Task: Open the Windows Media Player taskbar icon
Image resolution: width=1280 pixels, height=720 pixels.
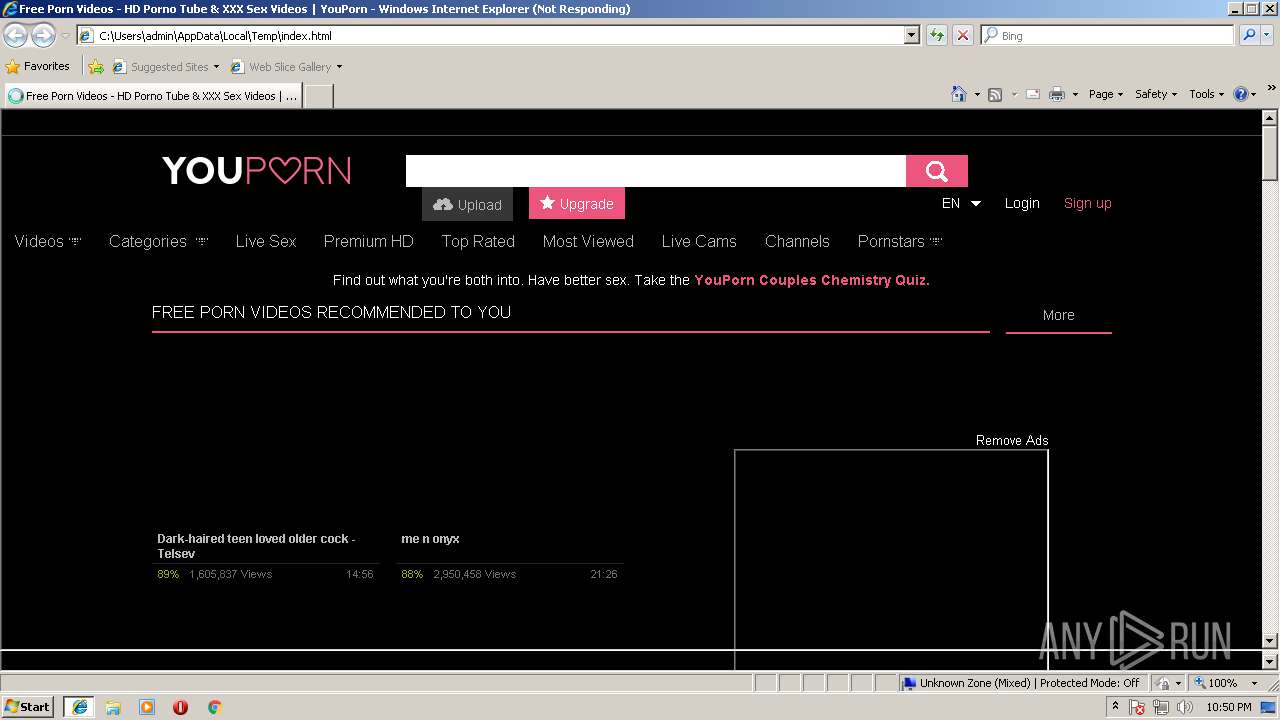Action: point(147,707)
